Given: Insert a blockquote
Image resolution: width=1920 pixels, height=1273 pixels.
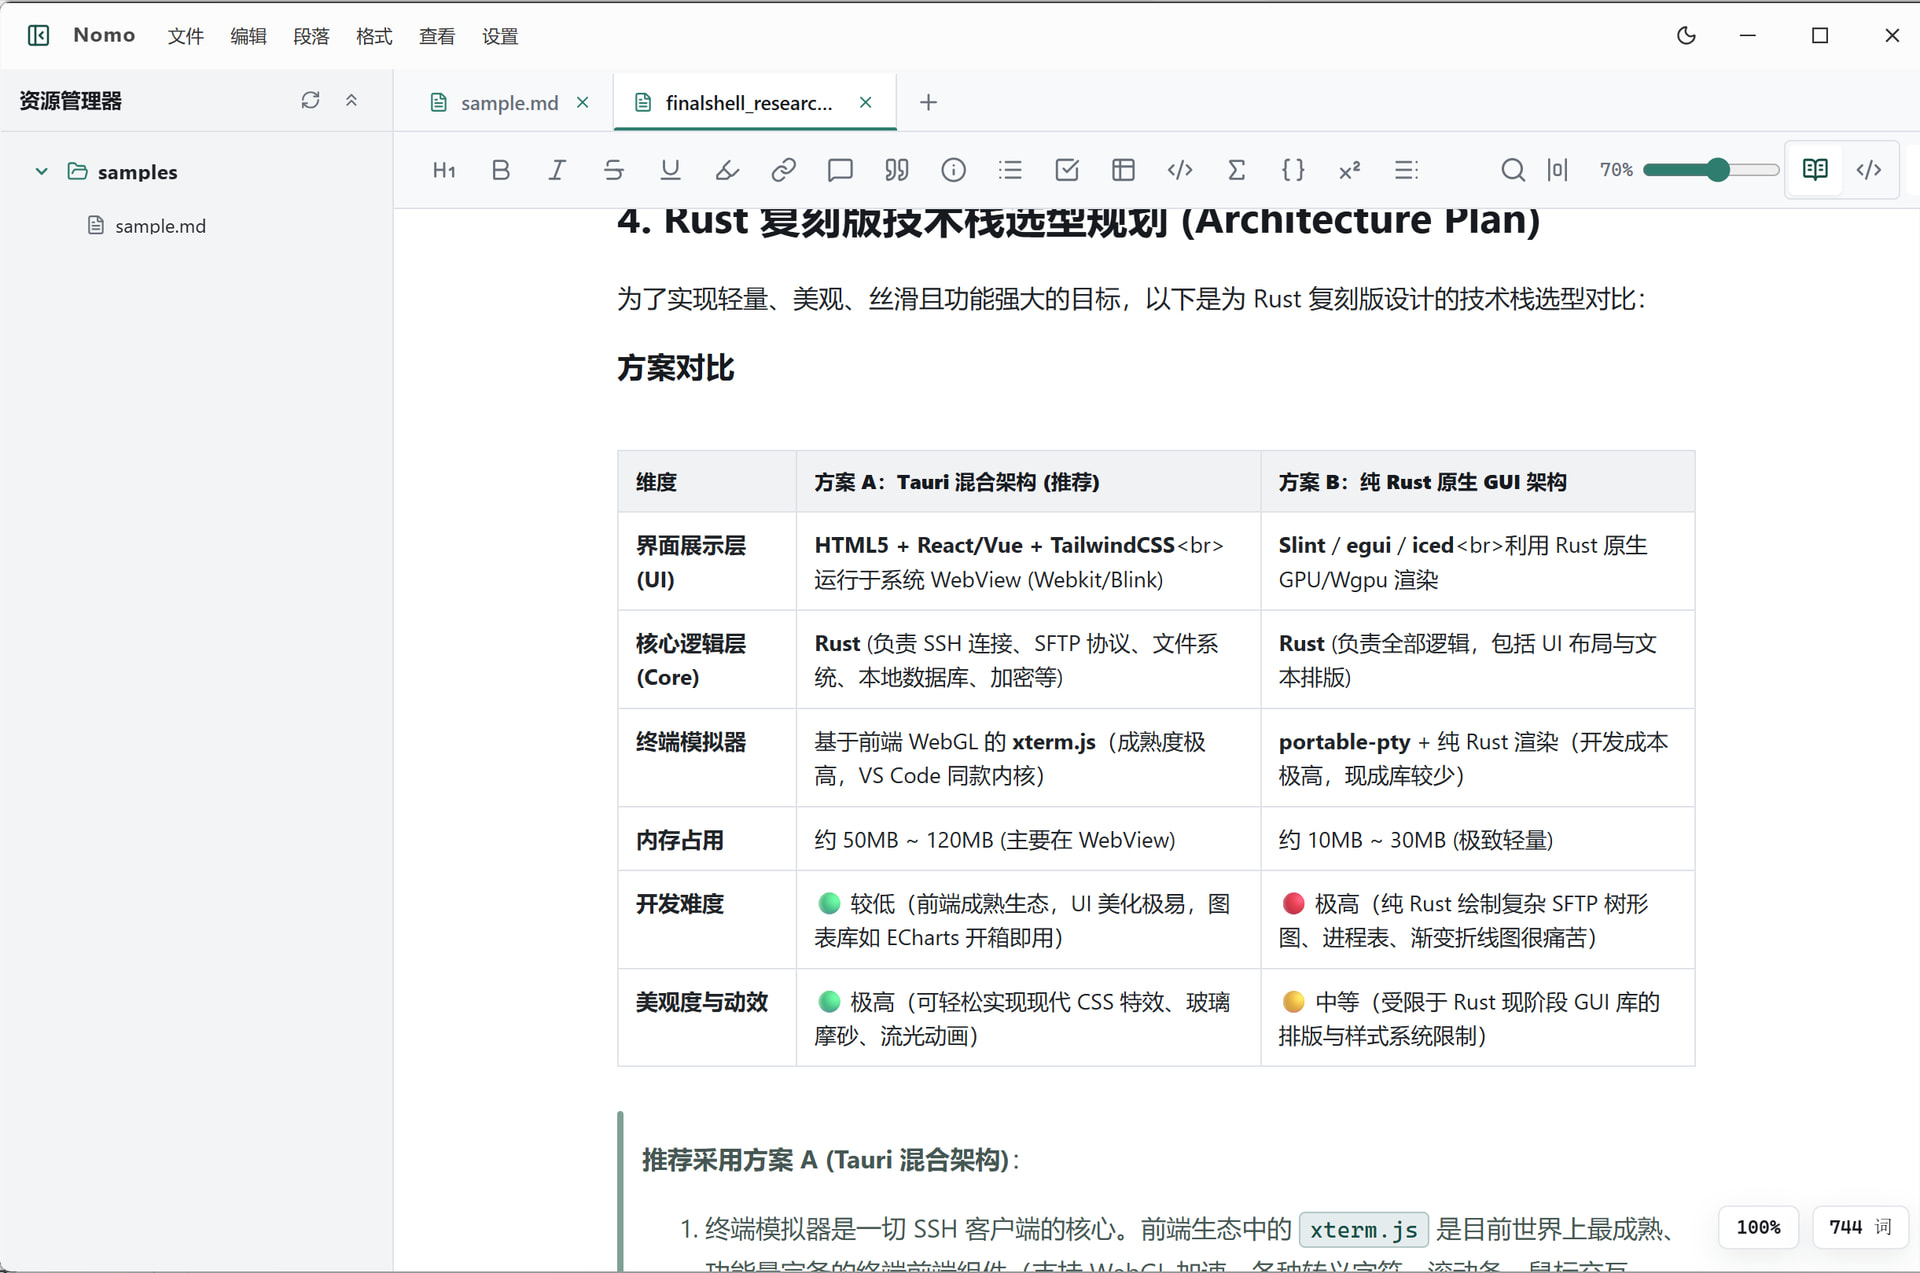Looking at the screenshot, I should pyautogui.click(x=897, y=170).
